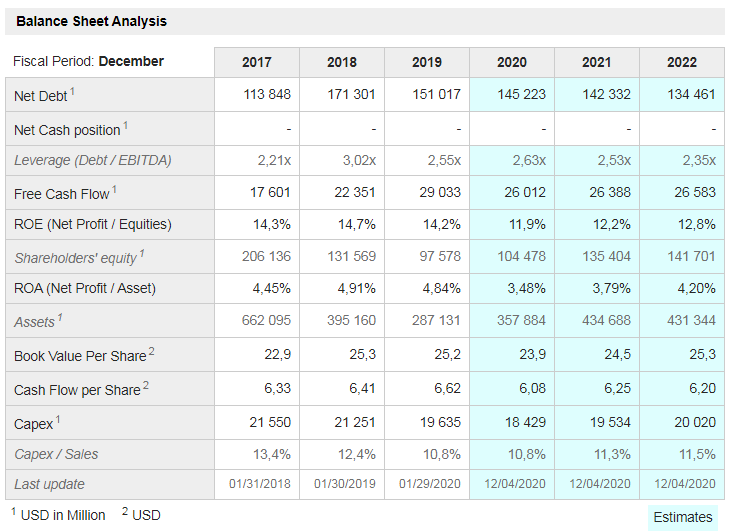
Task: Click the Balance Sheet Analysis title
Action: pyautogui.click(x=91, y=21)
